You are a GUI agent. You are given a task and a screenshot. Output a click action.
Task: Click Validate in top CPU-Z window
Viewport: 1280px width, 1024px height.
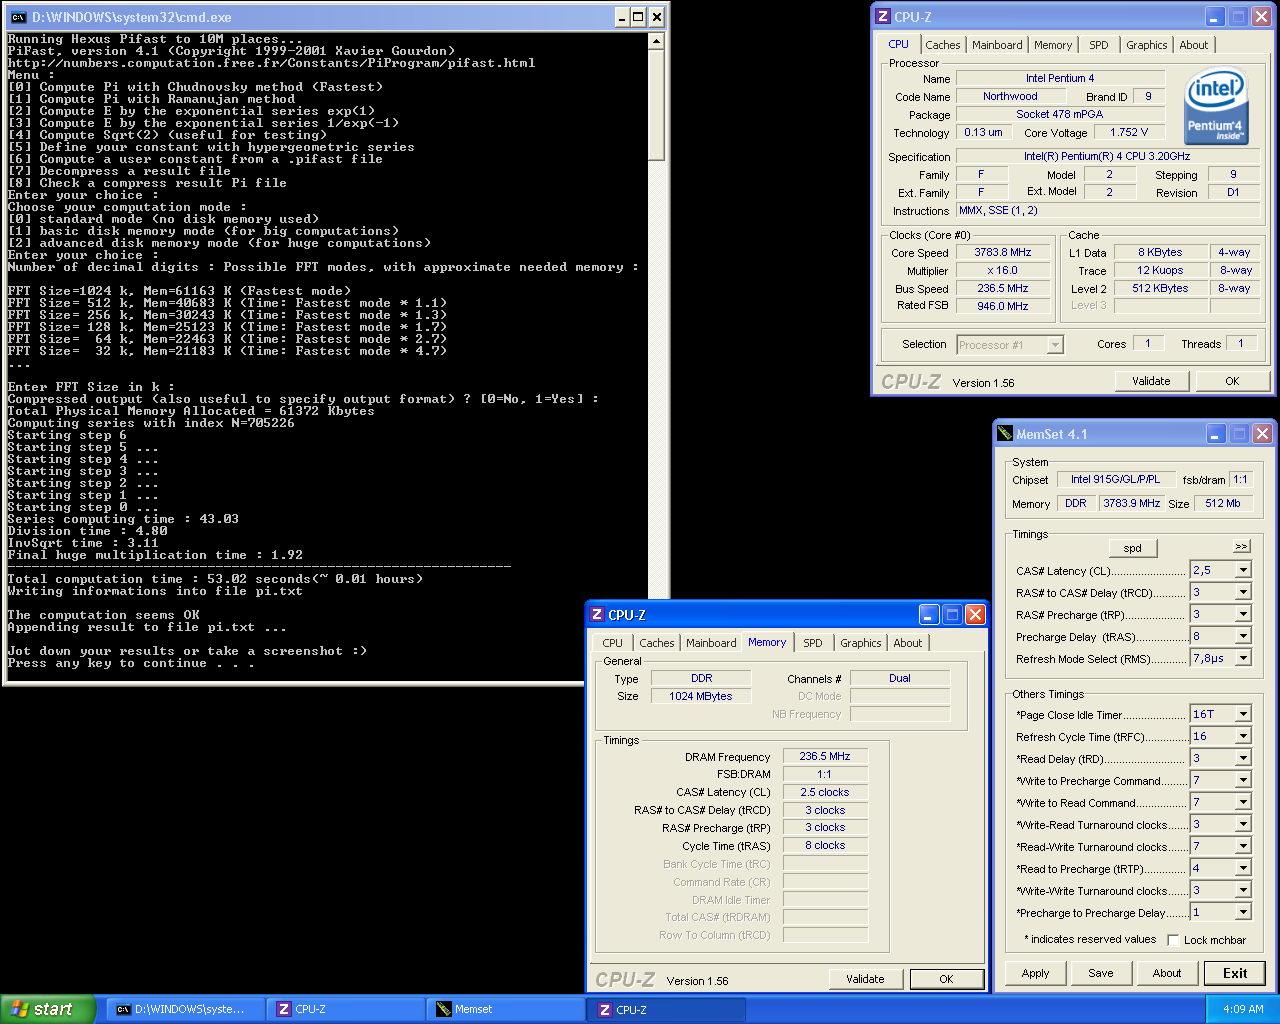1150,381
